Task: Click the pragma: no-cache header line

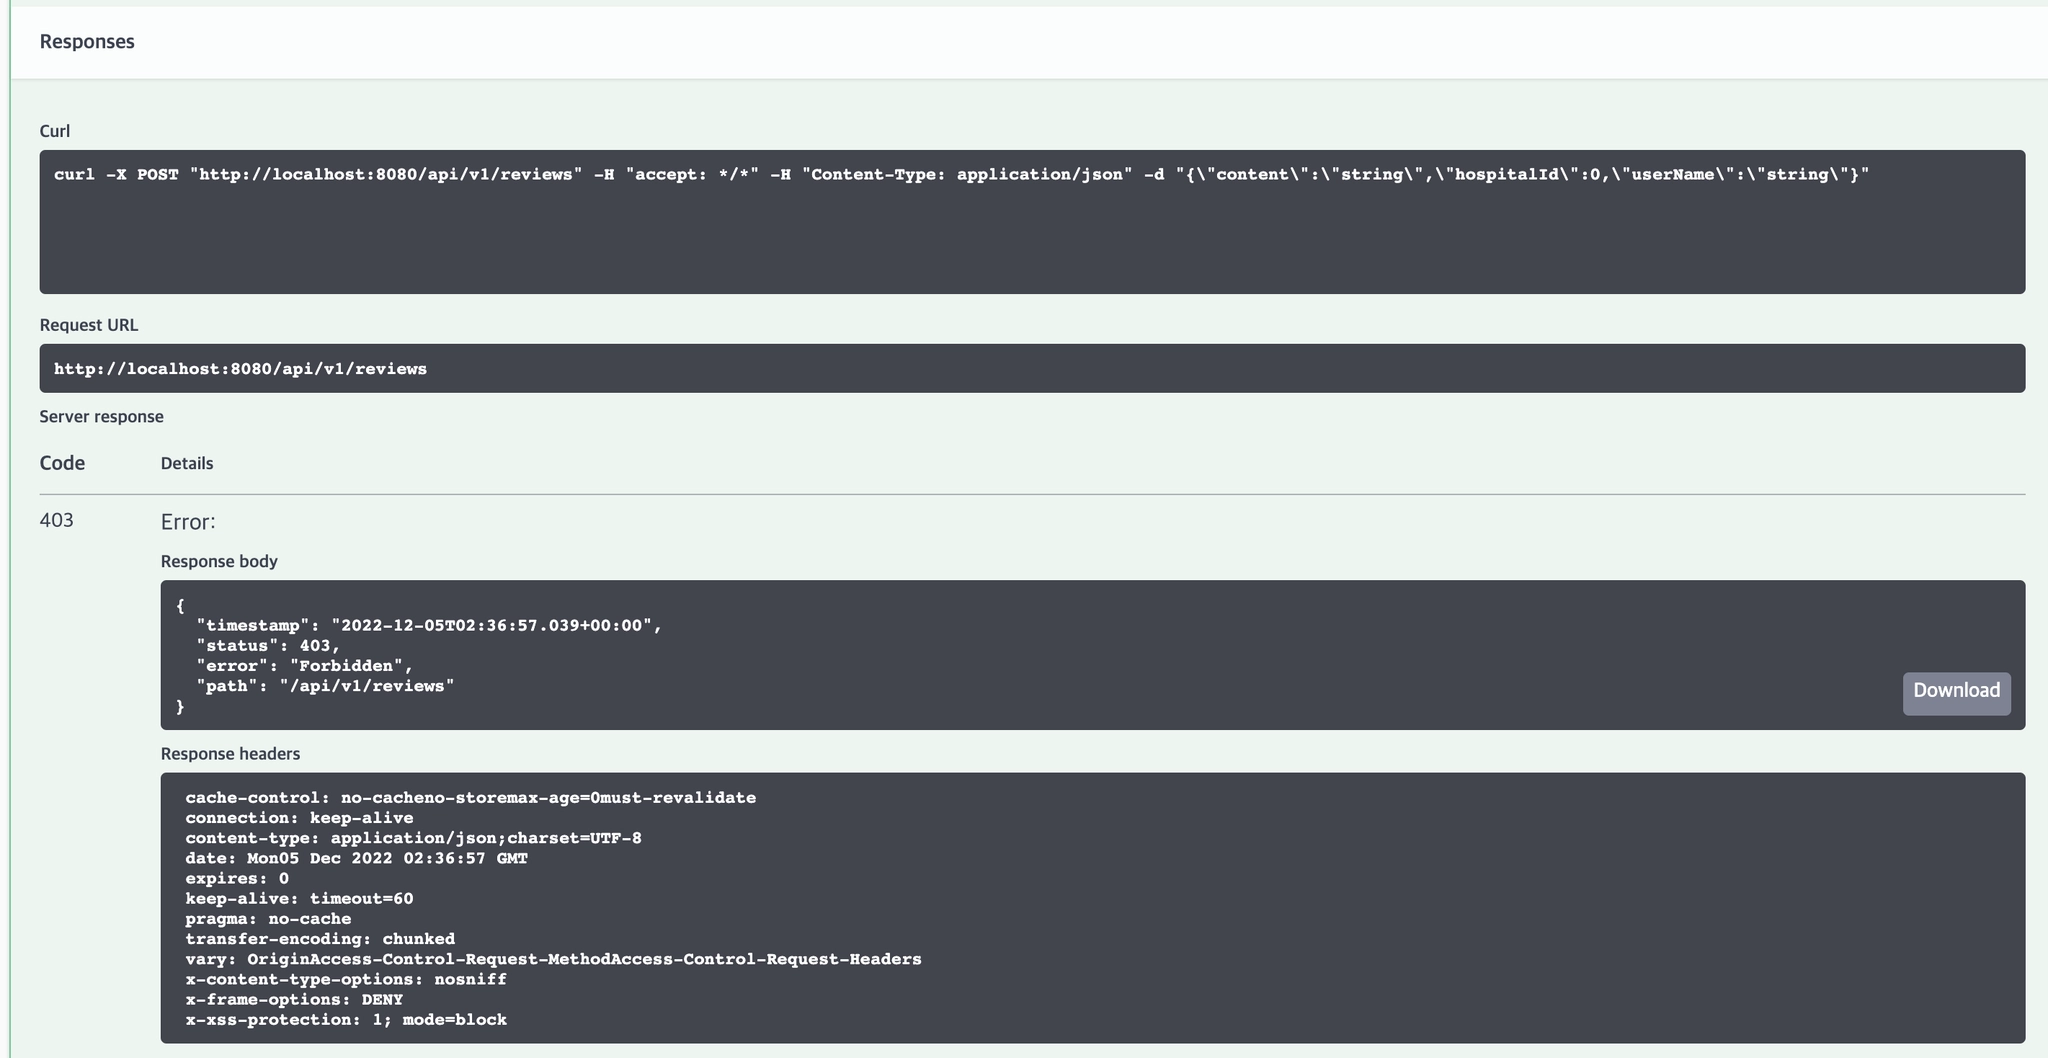Action: [268, 919]
